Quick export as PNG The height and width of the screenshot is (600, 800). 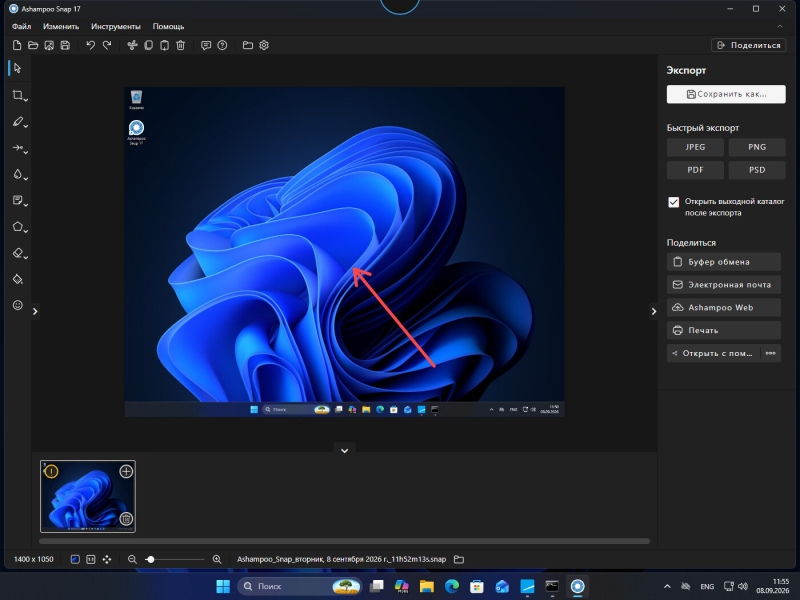(x=757, y=147)
